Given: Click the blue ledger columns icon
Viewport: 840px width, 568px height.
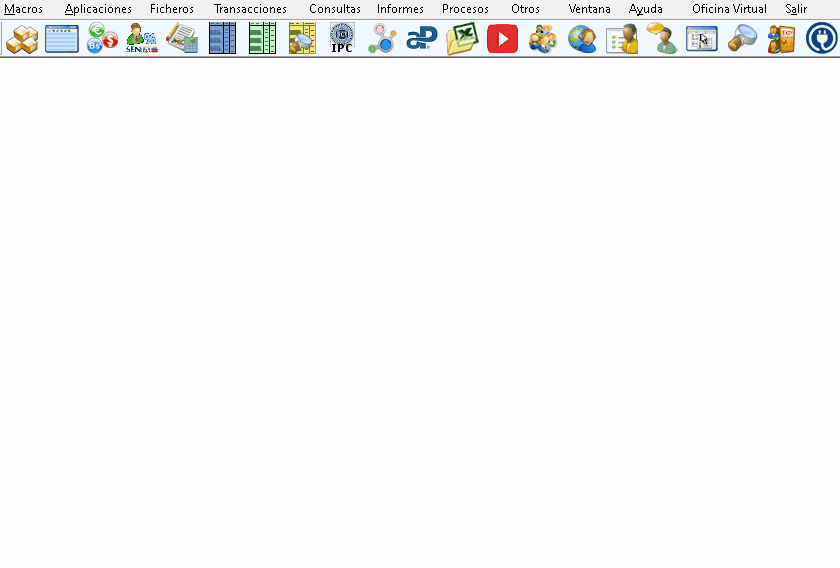Looking at the screenshot, I should 222,39.
